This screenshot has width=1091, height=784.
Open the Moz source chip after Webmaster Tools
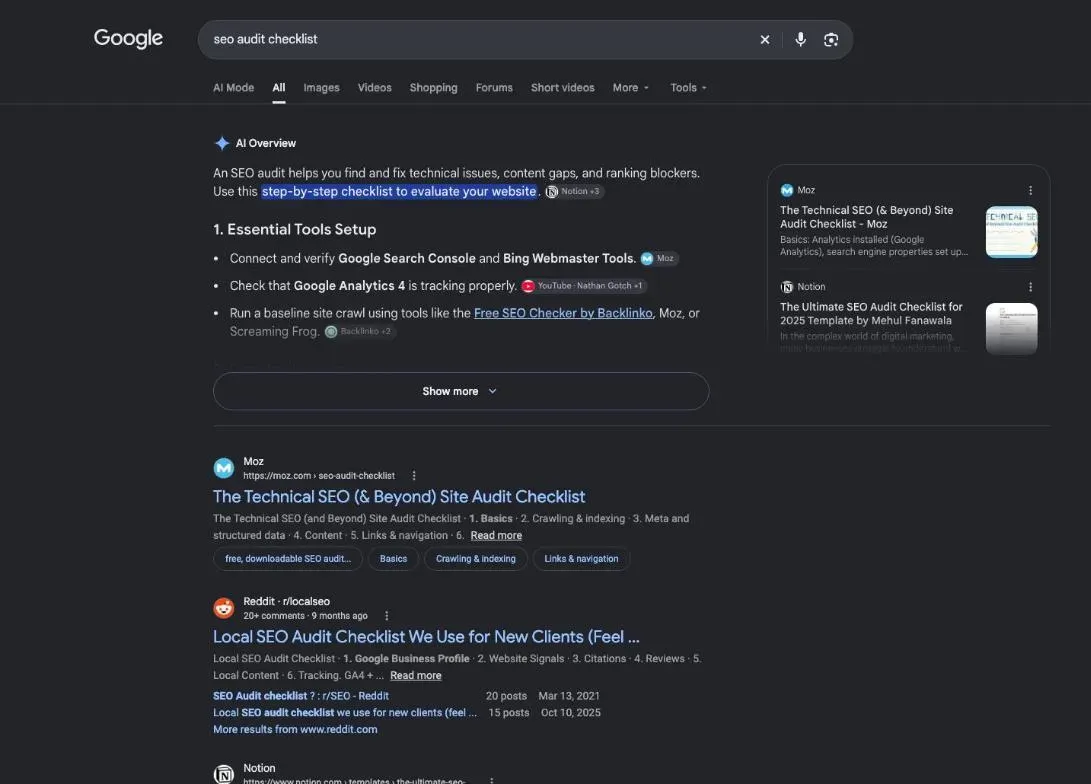pyautogui.click(x=658, y=258)
